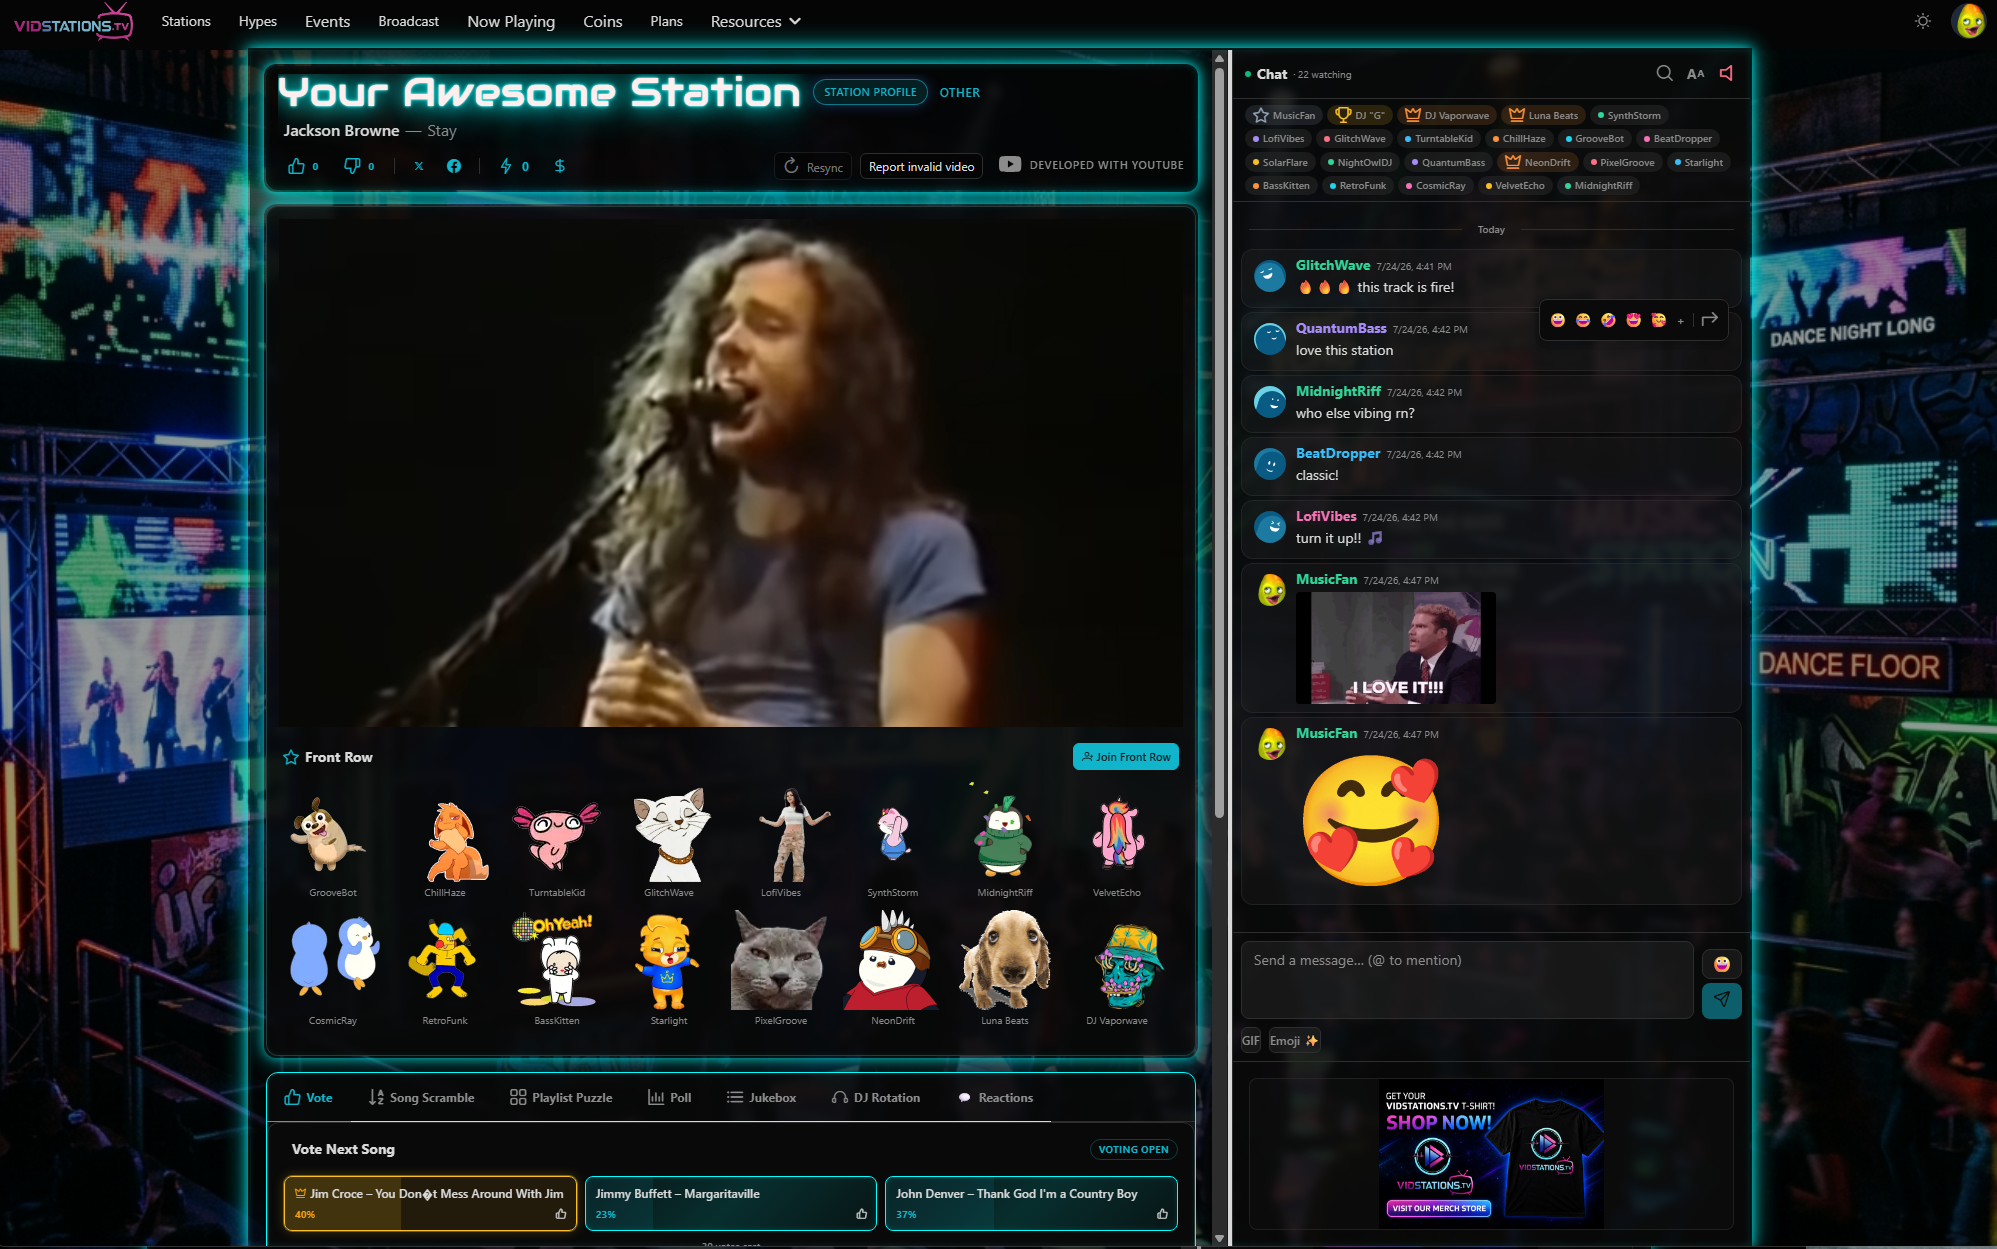Toggle light/dark theme sun icon
Screen dimensions: 1997x1249
point(1923,21)
